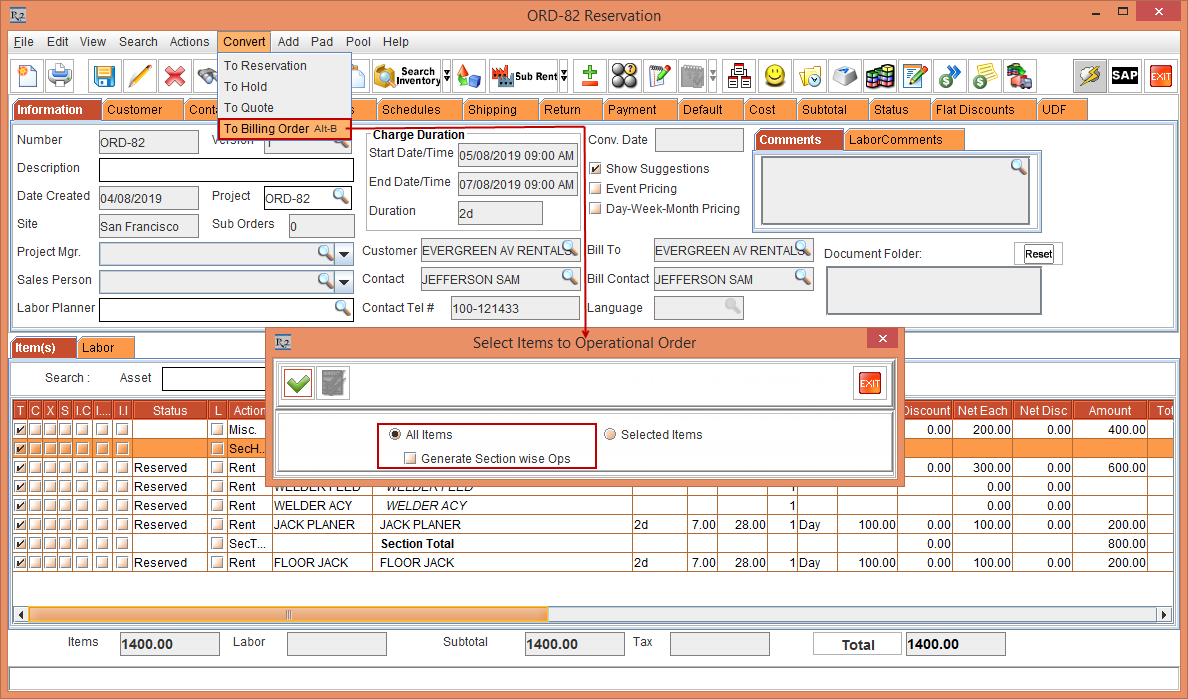
Task: Click the red X delete icon
Action: click(175, 76)
